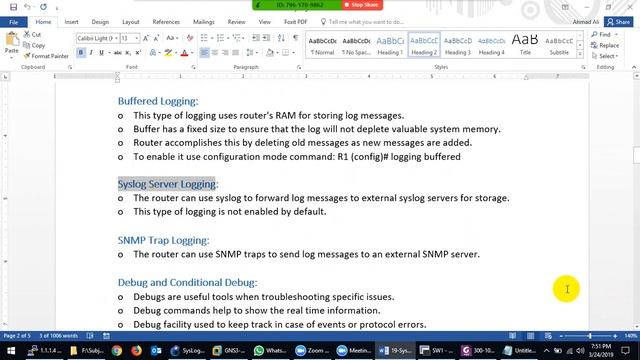Switch to the References tab
The height and width of the screenshot is (360, 640).
click(x=166, y=22)
